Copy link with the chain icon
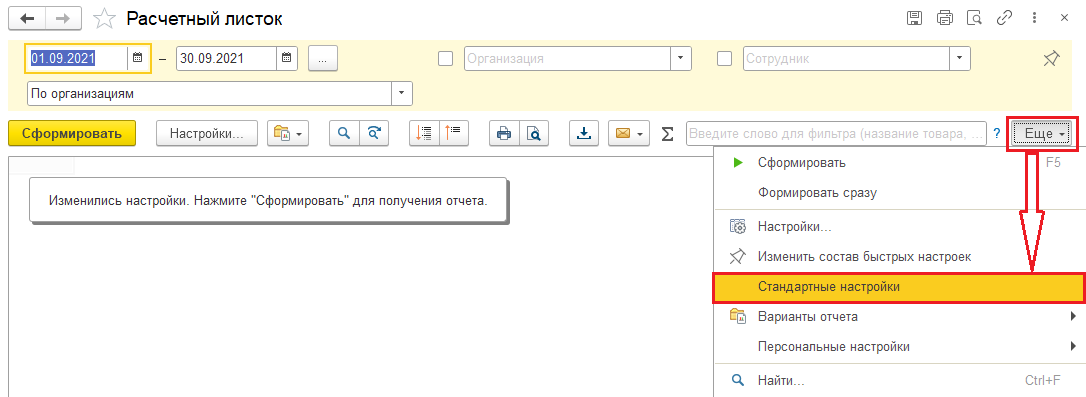Viewport: 1086px width, 397px height. [x=1004, y=19]
